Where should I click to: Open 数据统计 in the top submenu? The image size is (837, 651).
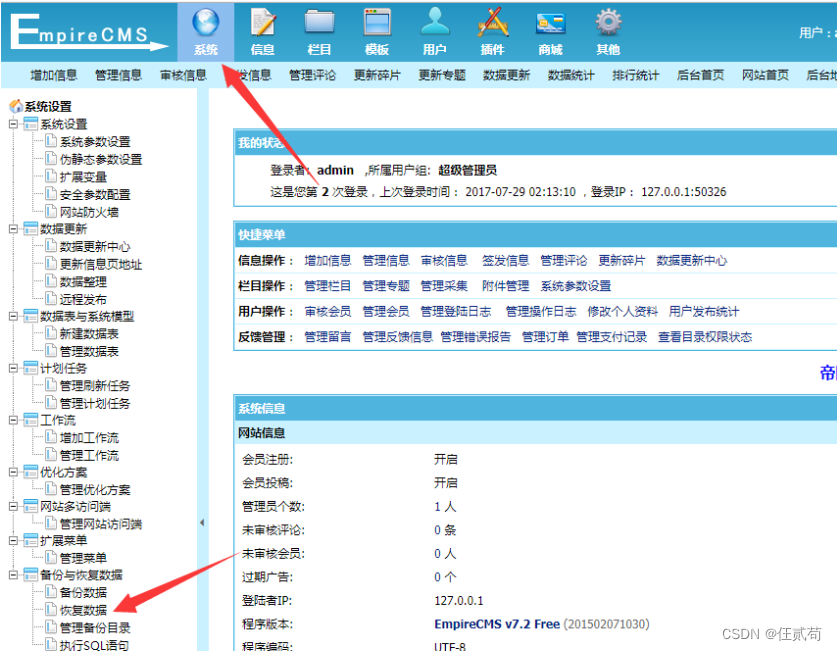[571, 75]
